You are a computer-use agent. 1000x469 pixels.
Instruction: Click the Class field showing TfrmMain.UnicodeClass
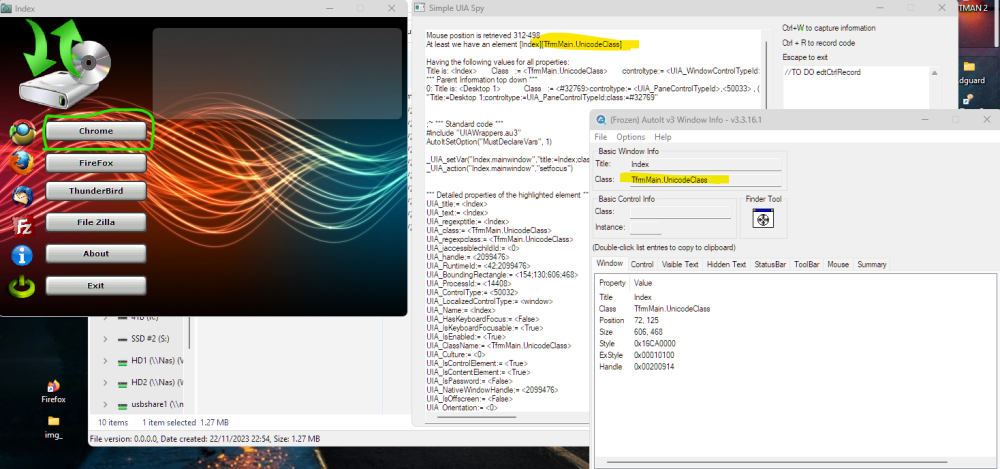(705, 180)
